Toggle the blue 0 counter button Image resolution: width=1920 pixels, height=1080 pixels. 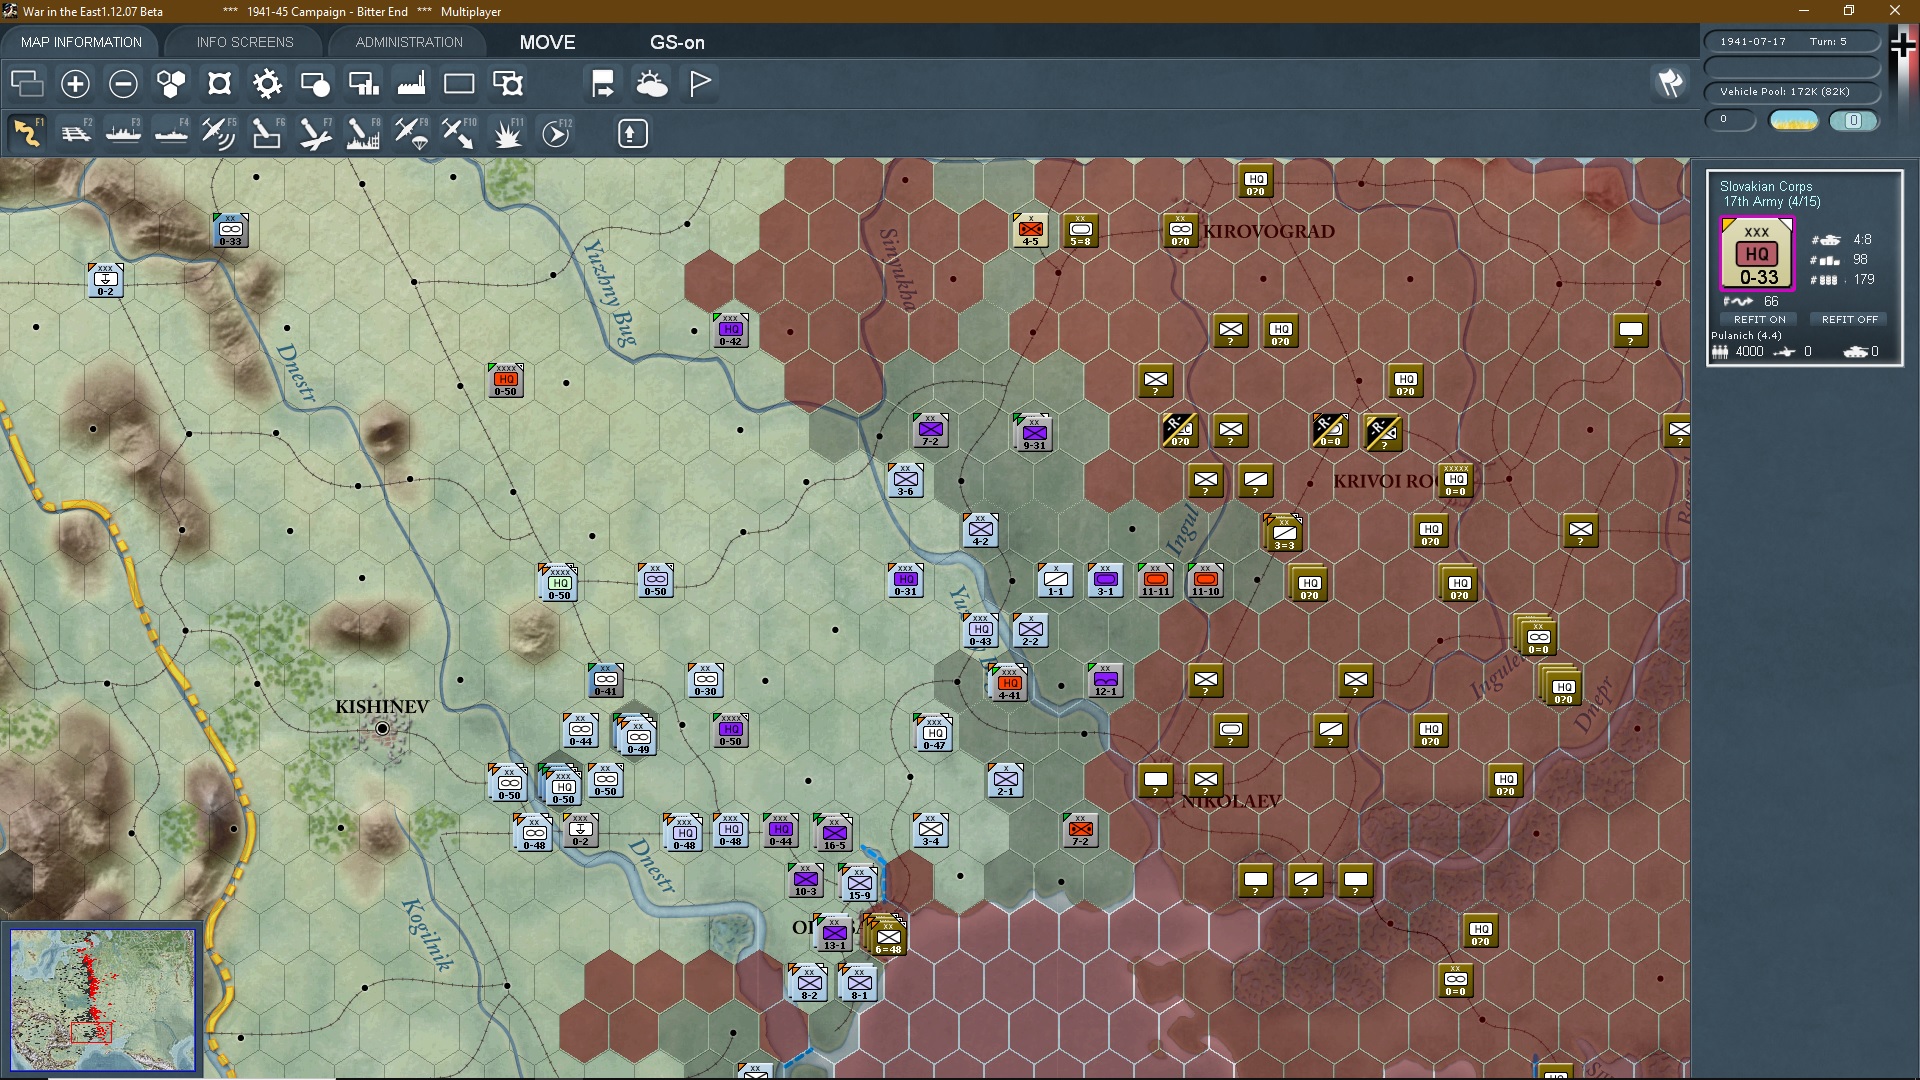coord(1853,120)
